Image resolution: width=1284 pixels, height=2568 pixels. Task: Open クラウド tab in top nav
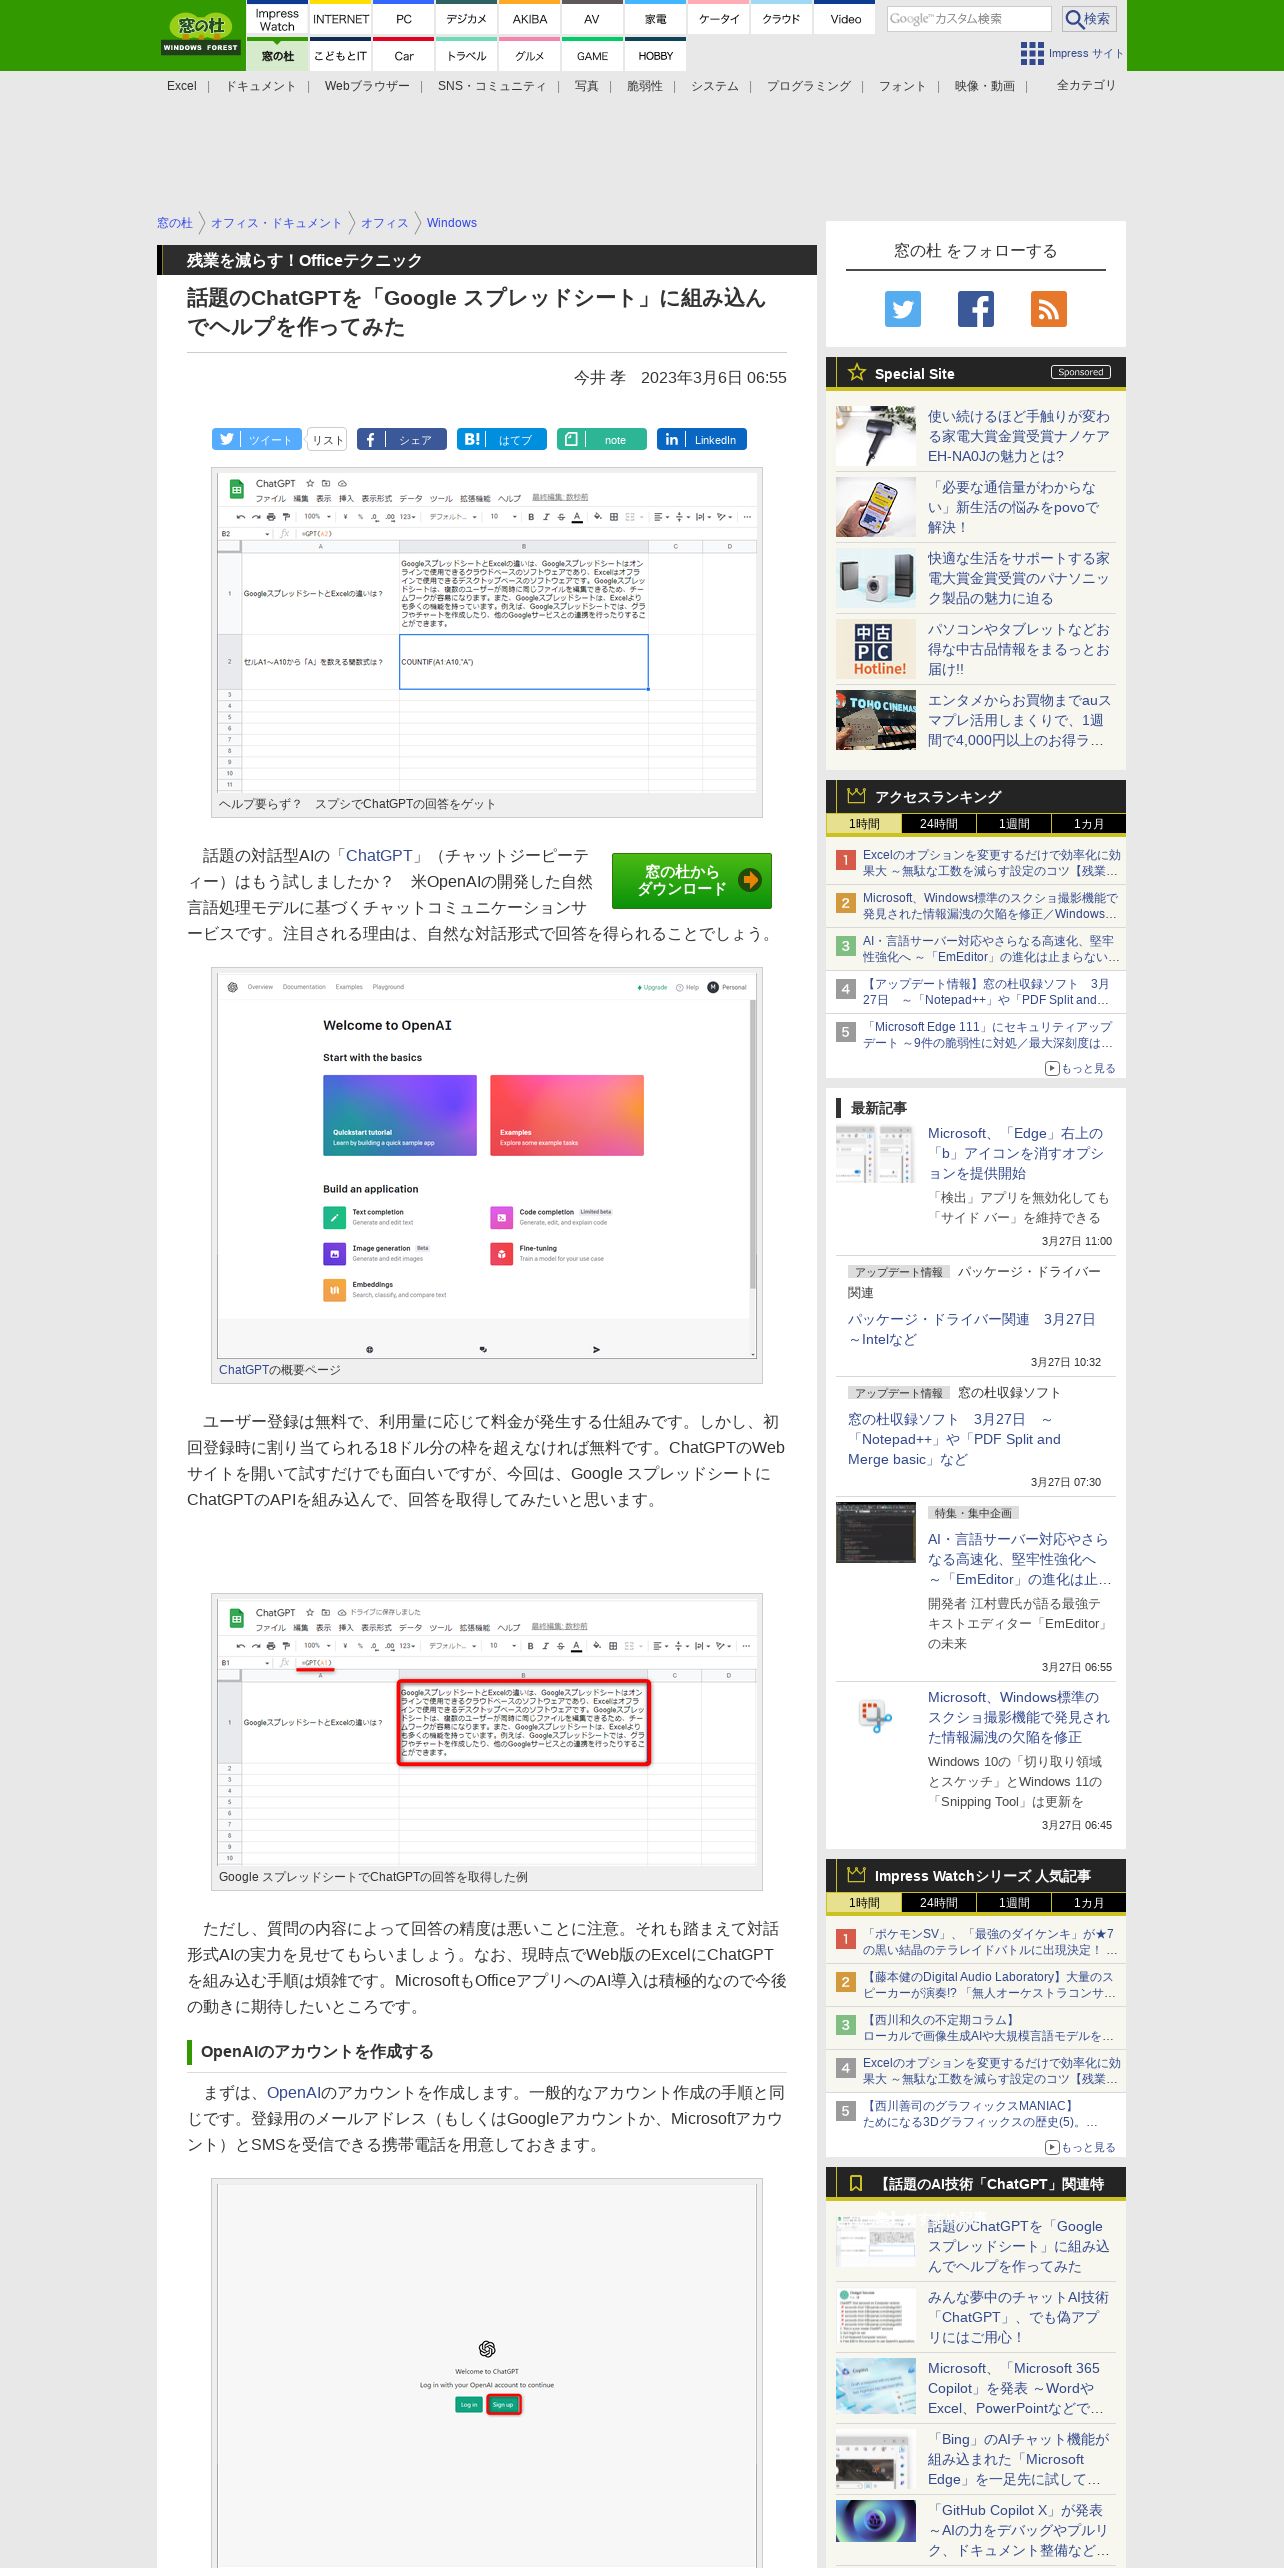coord(781,19)
